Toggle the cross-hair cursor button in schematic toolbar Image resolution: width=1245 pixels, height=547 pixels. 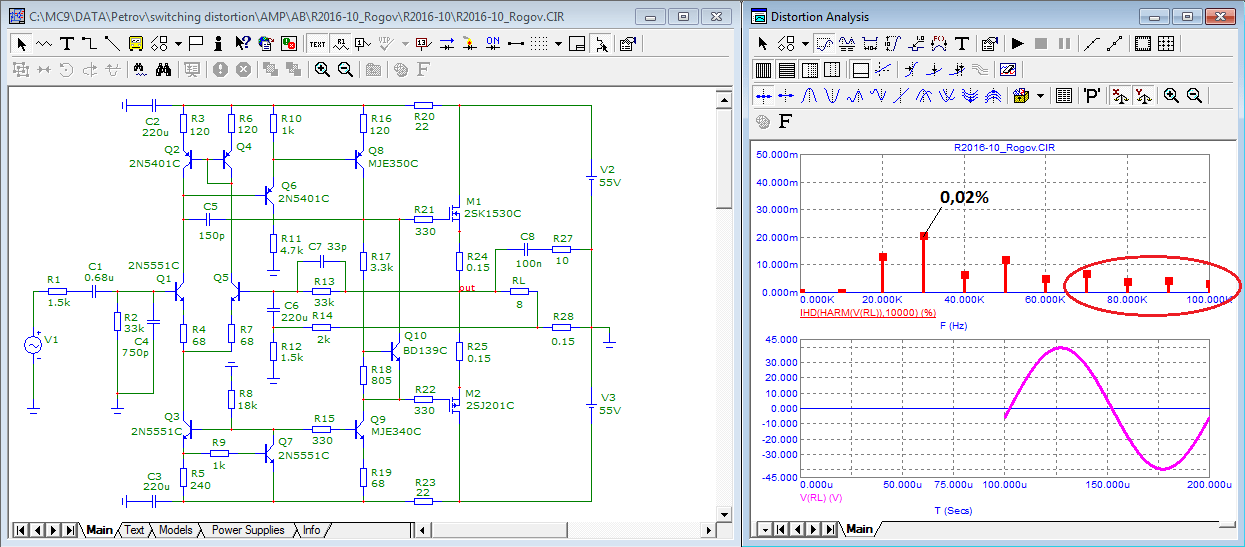pyautogui.click(x=599, y=44)
